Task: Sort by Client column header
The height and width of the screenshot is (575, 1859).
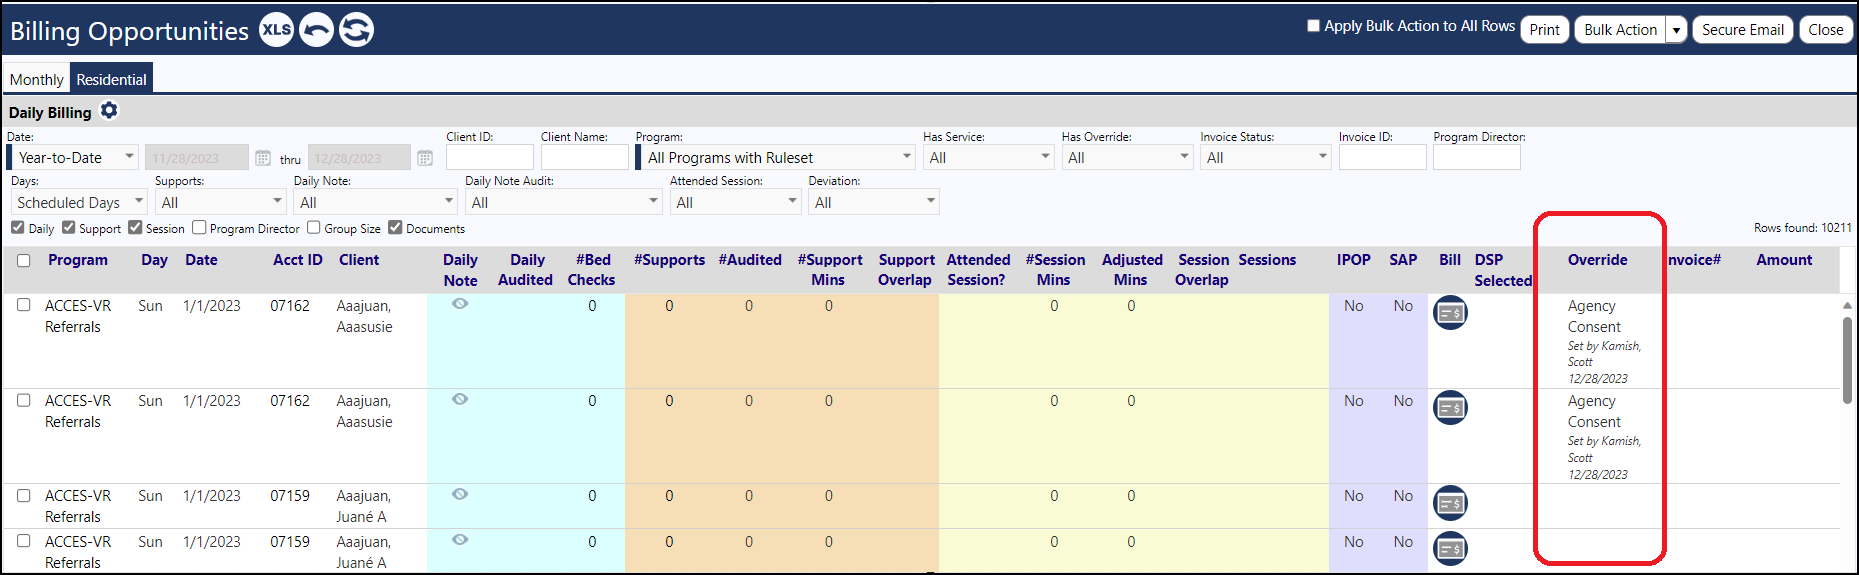Action: 359,260
